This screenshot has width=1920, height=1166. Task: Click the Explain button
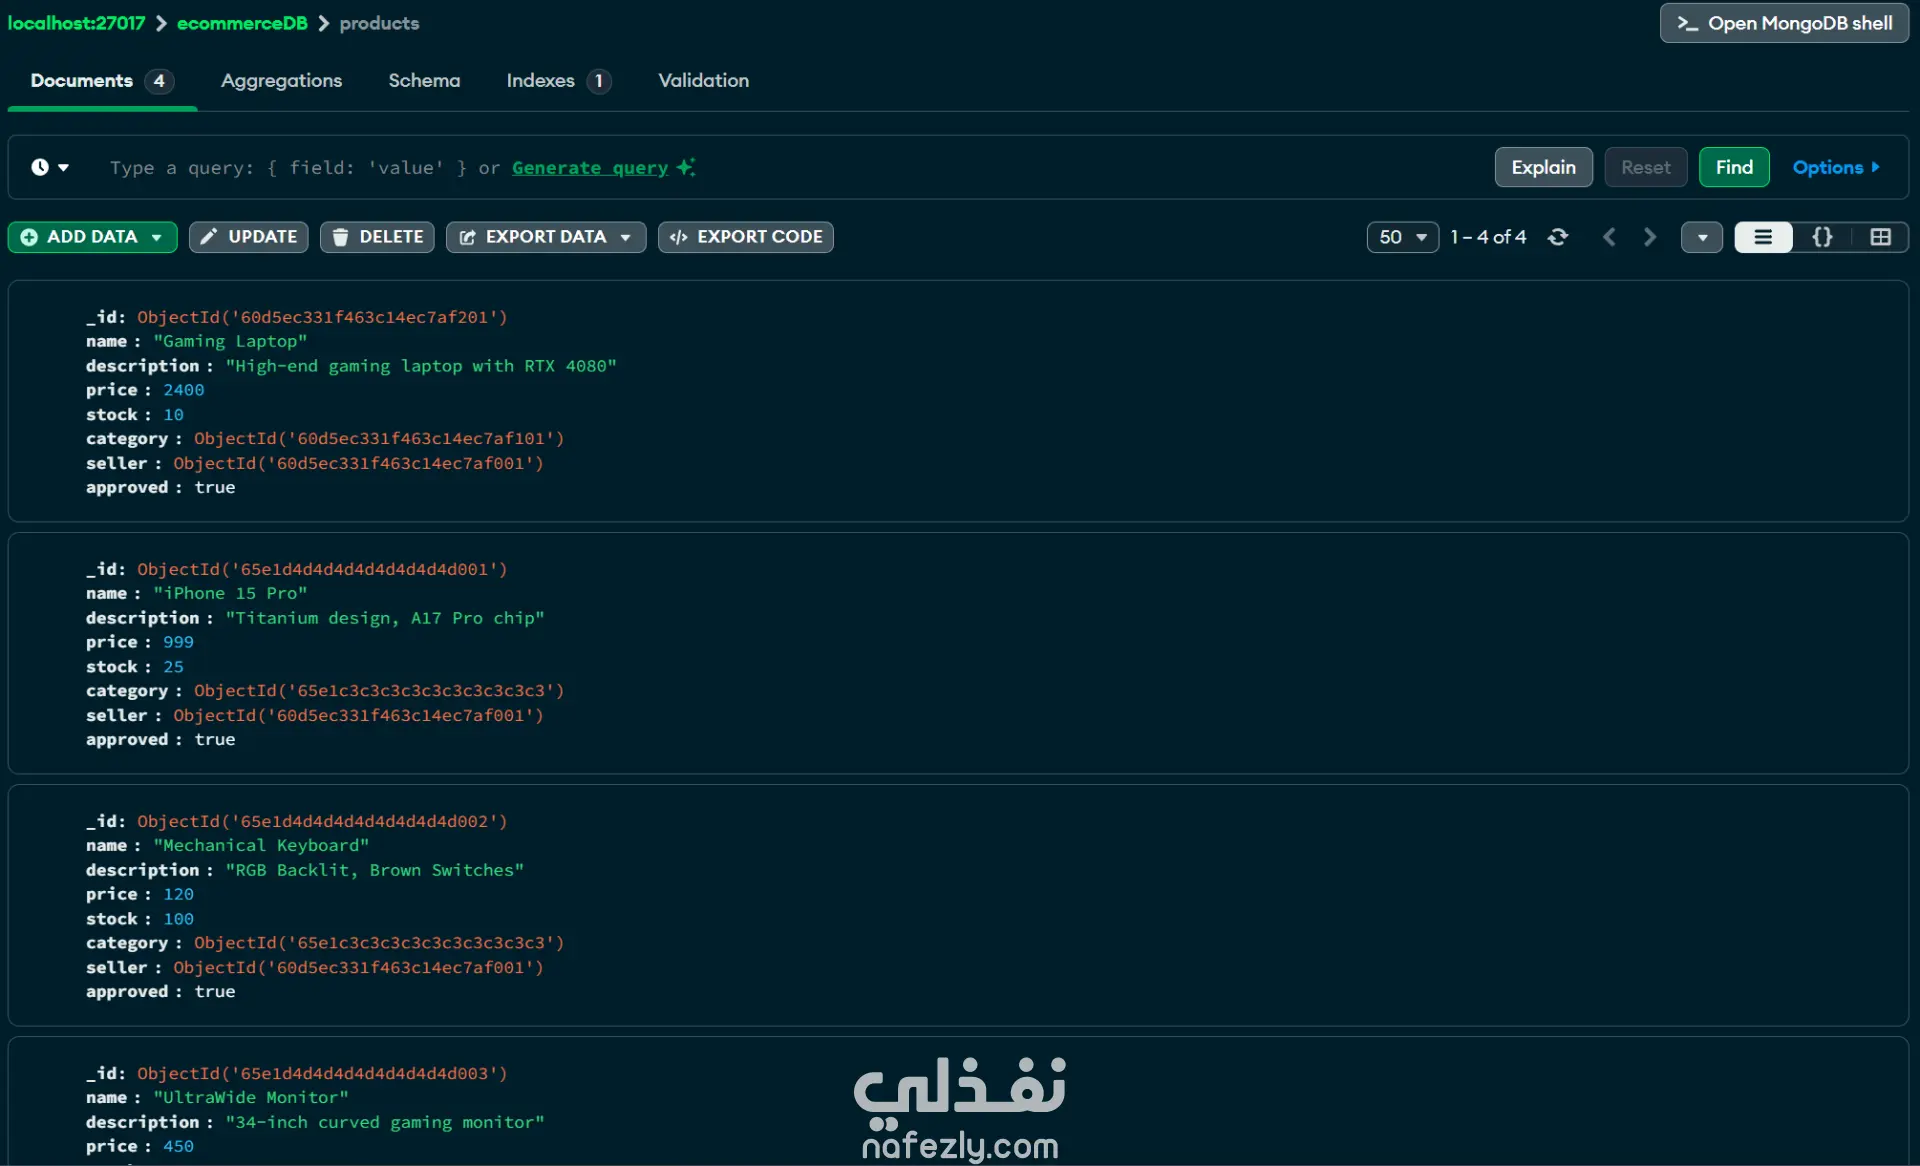coord(1543,167)
